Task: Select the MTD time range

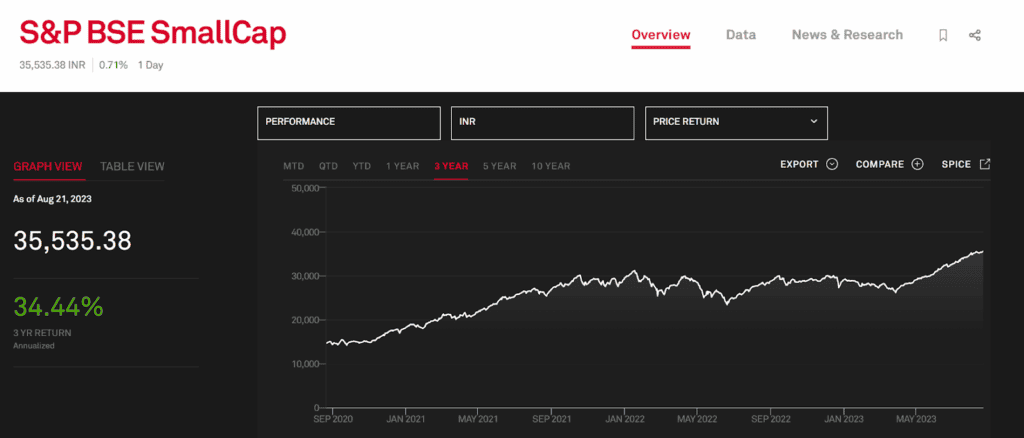Action: 294,166
